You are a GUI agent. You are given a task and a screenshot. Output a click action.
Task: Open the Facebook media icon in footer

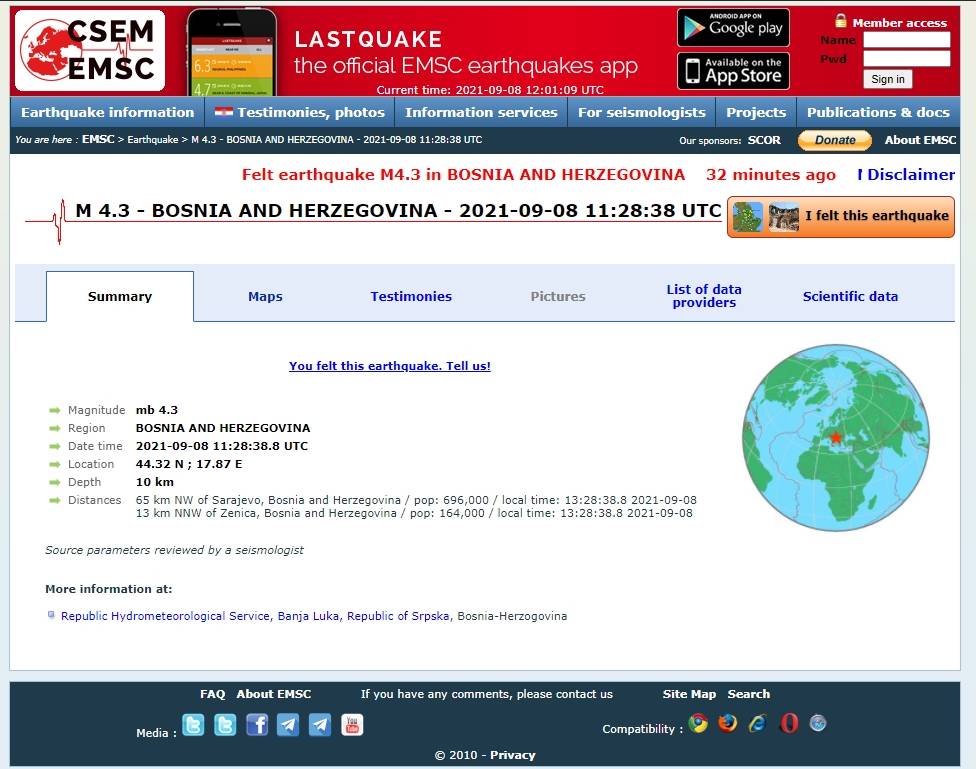tap(257, 725)
